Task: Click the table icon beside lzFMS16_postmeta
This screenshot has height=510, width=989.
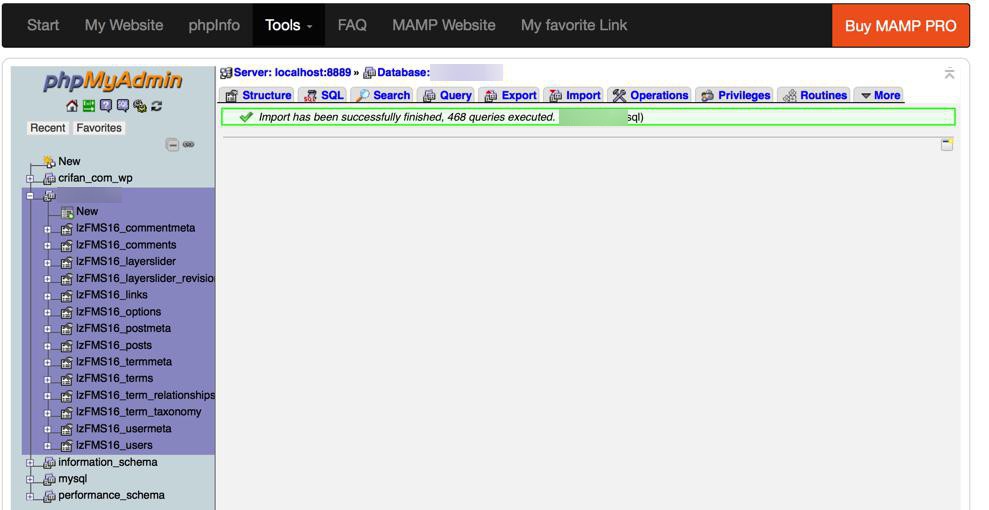Action: (x=66, y=329)
